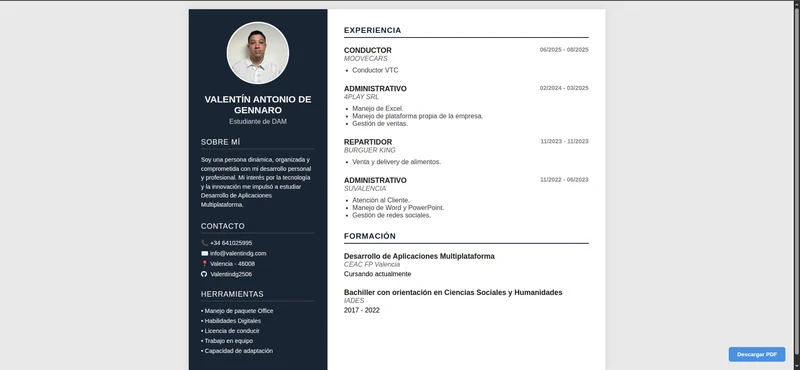Click the Trabajo en equipo item

[227, 341]
